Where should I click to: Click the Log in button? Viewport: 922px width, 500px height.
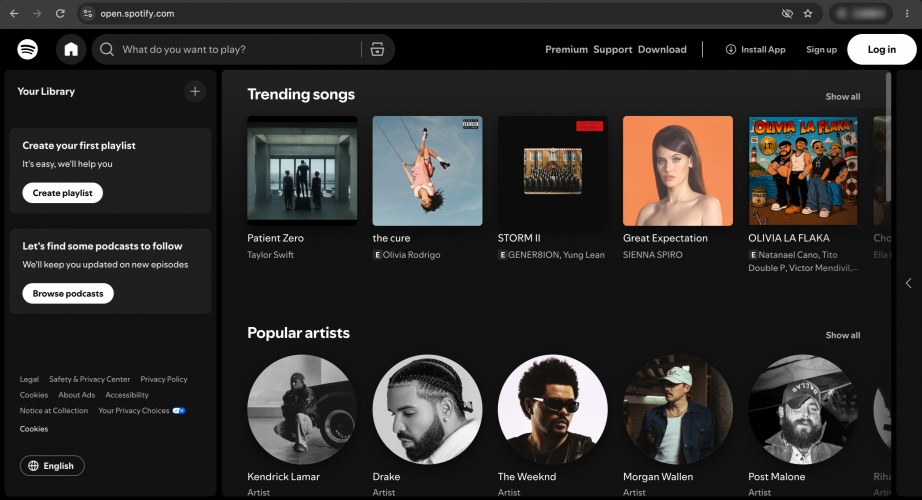point(881,49)
